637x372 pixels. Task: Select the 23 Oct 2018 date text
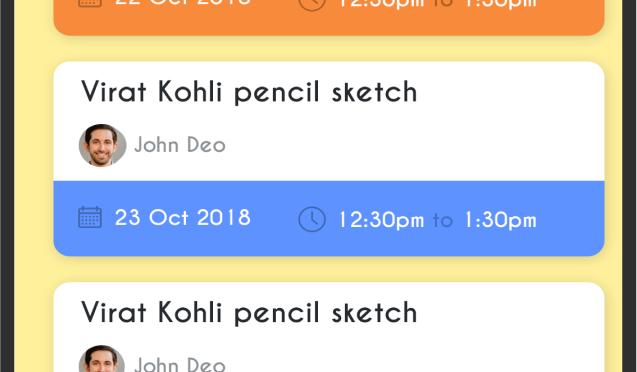tap(183, 218)
